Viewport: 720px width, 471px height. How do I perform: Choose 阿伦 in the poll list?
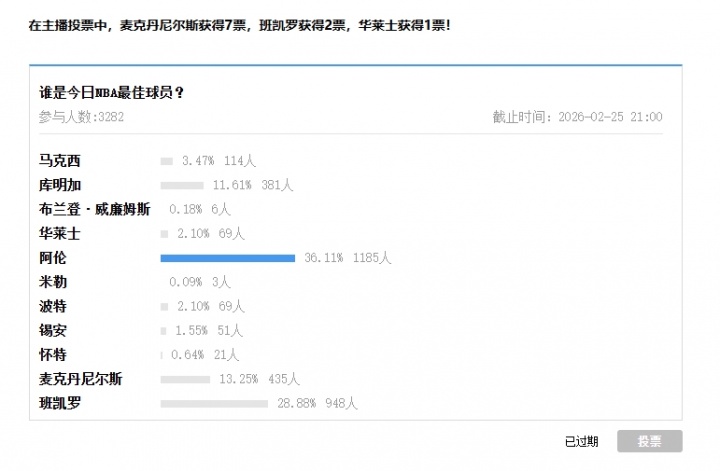52,258
